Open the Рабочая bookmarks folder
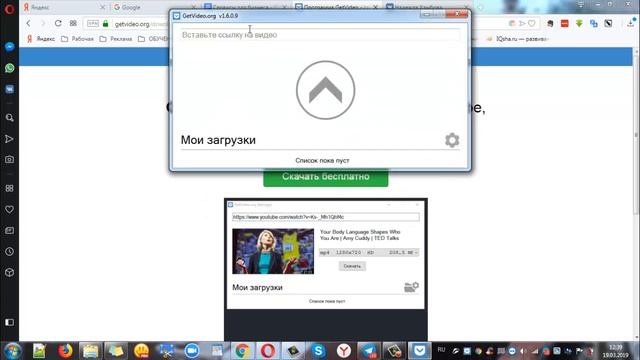Screen dimensions: 640x360 pos(78,39)
